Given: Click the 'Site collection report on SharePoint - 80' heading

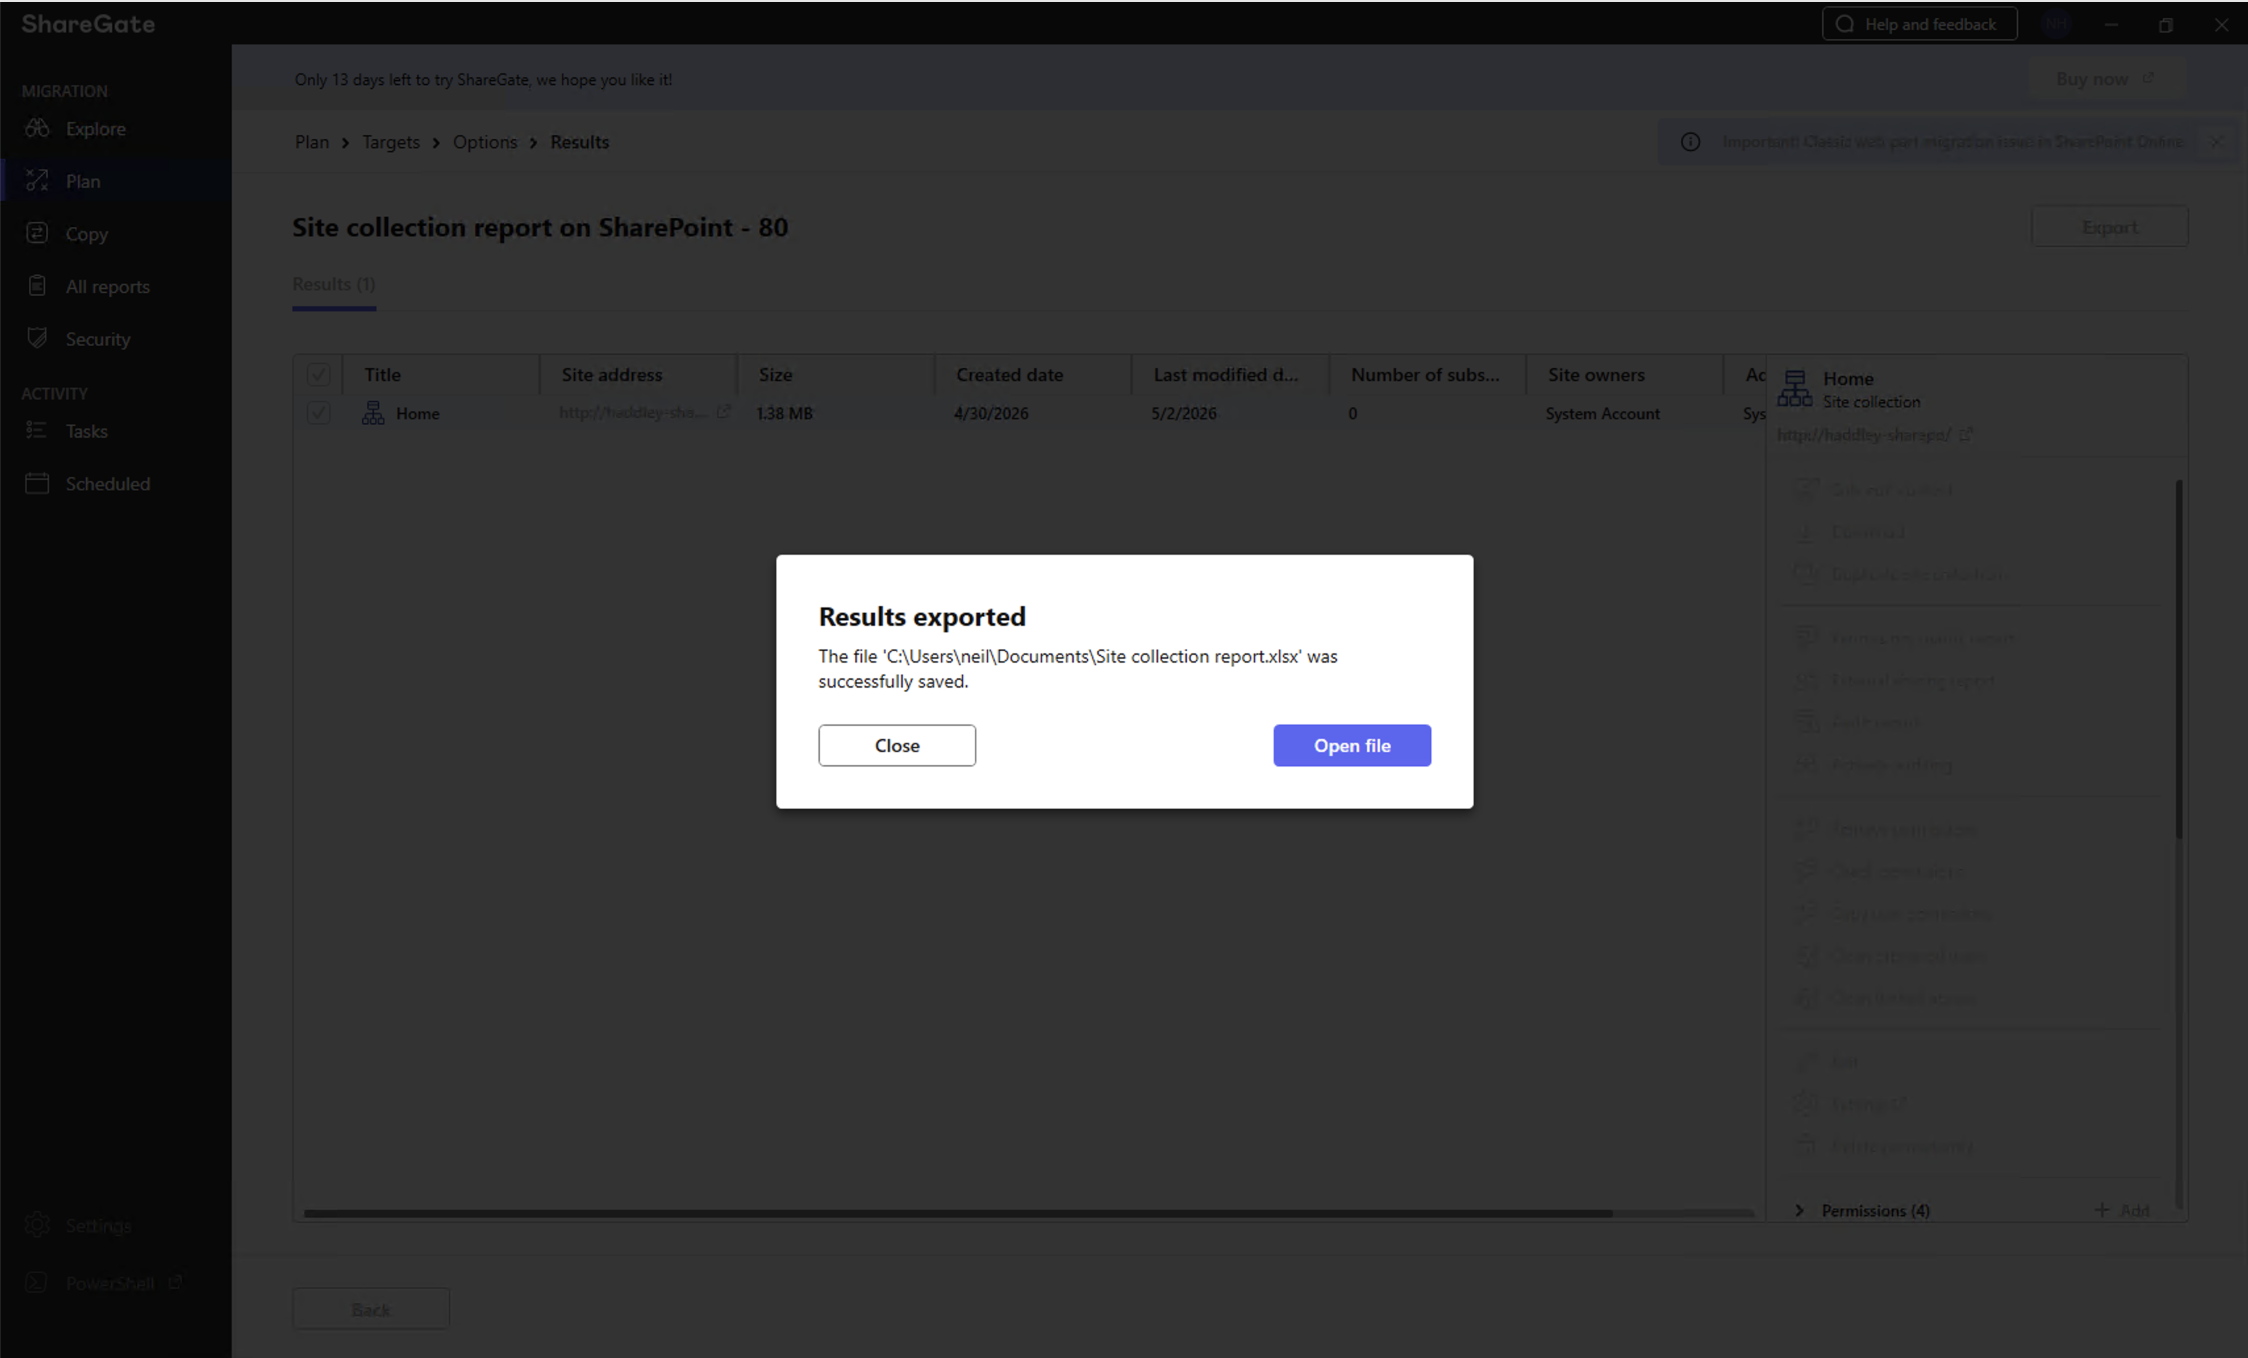Looking at the screenshot, I should point(540,227).
